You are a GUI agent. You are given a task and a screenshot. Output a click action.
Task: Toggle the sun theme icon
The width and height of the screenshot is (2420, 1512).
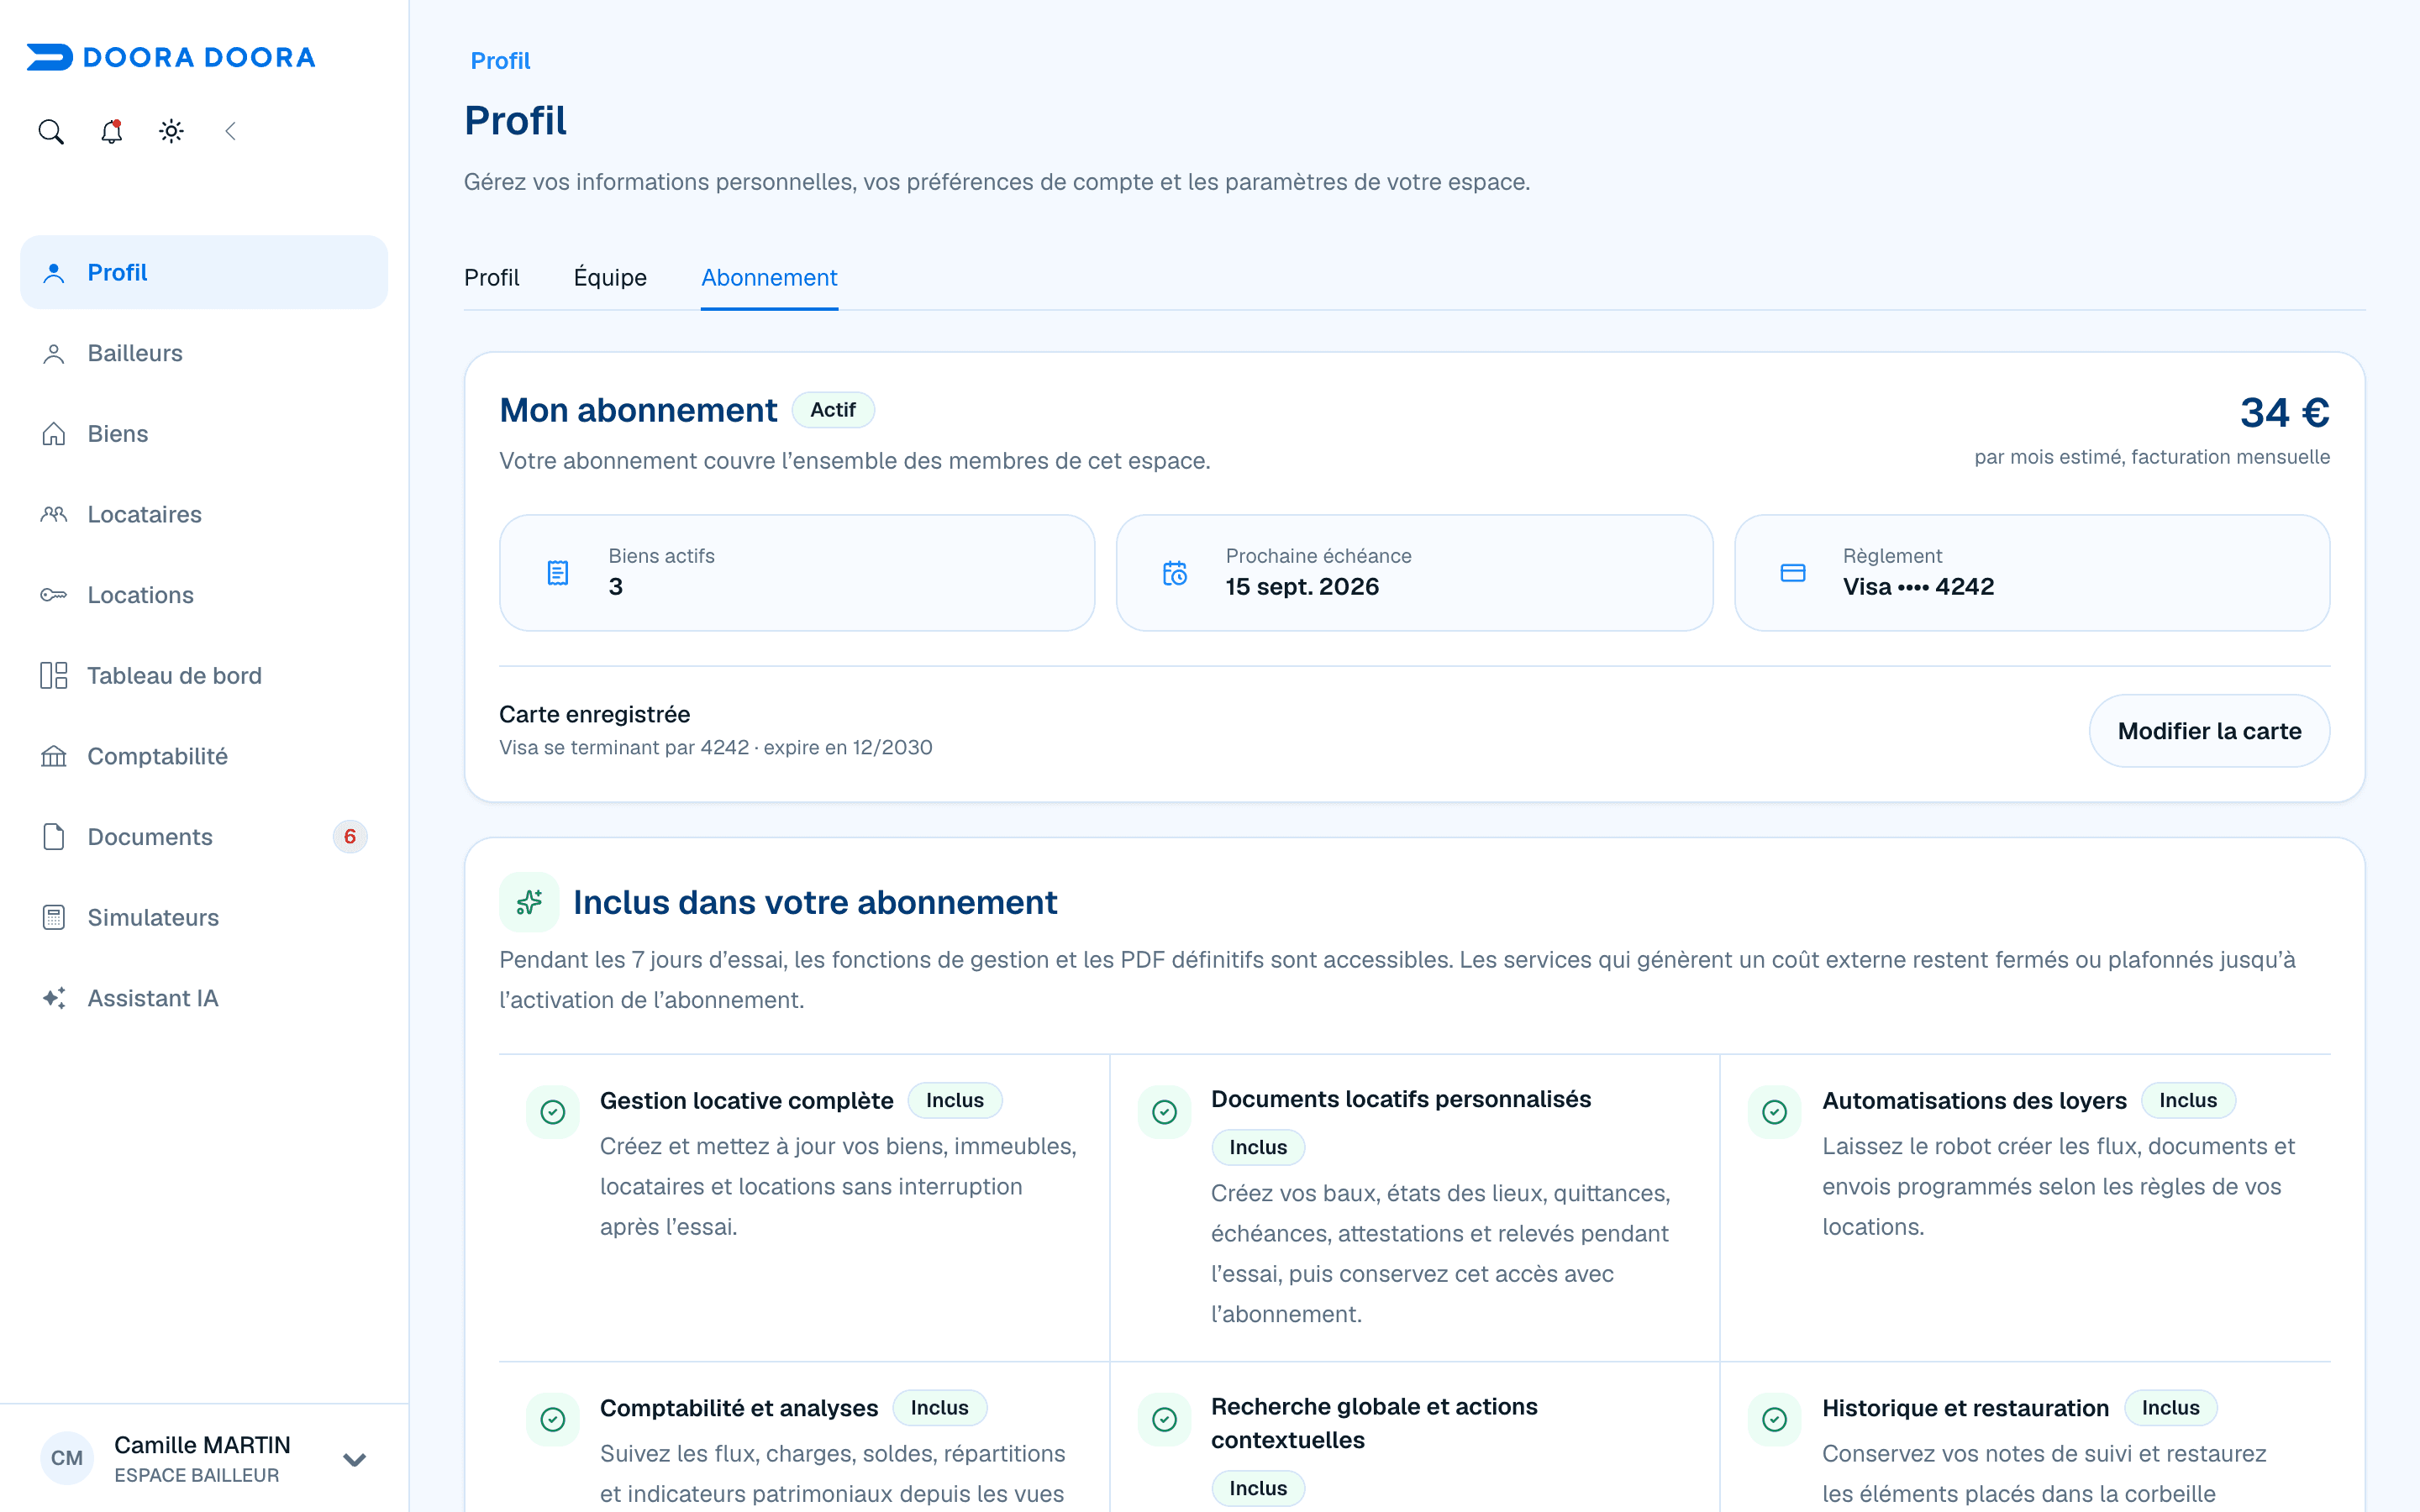[171, 131]
